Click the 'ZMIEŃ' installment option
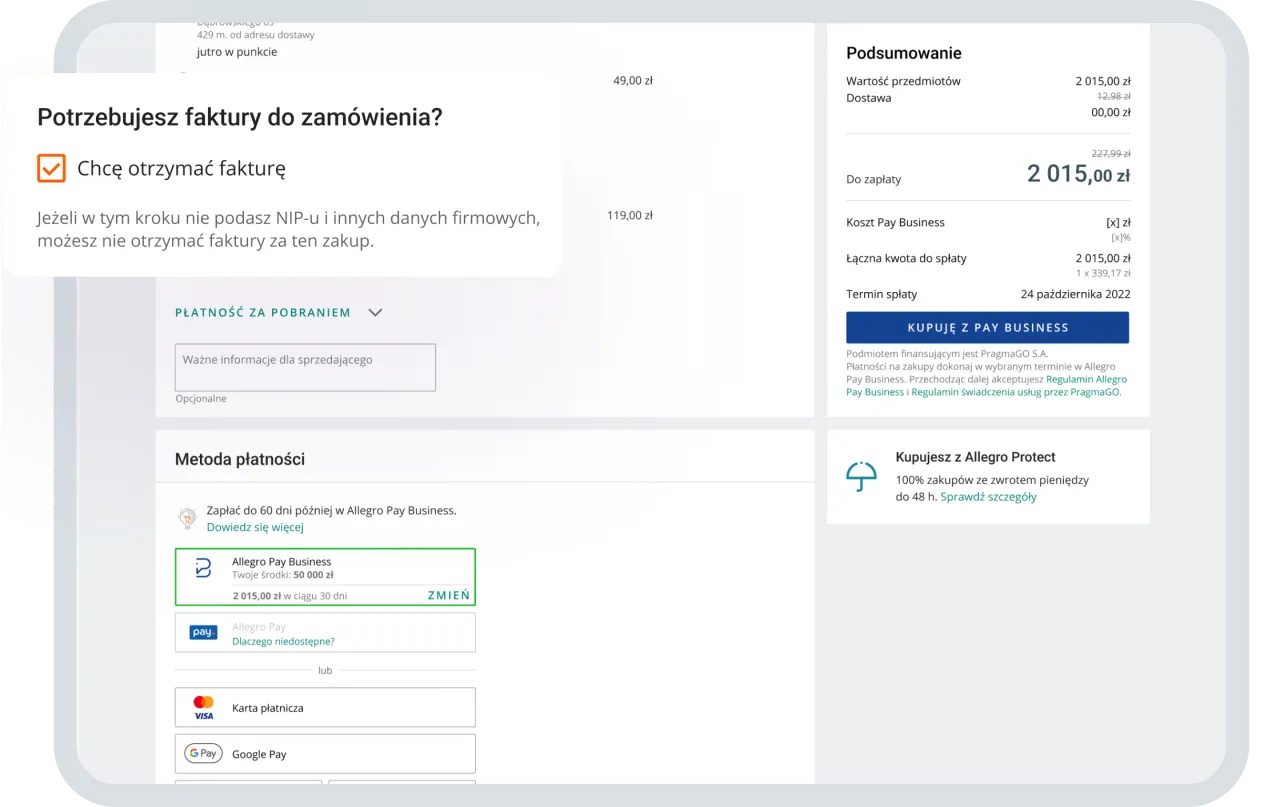The width and height of the screenshot is (1280, 807). pos(448,594)
